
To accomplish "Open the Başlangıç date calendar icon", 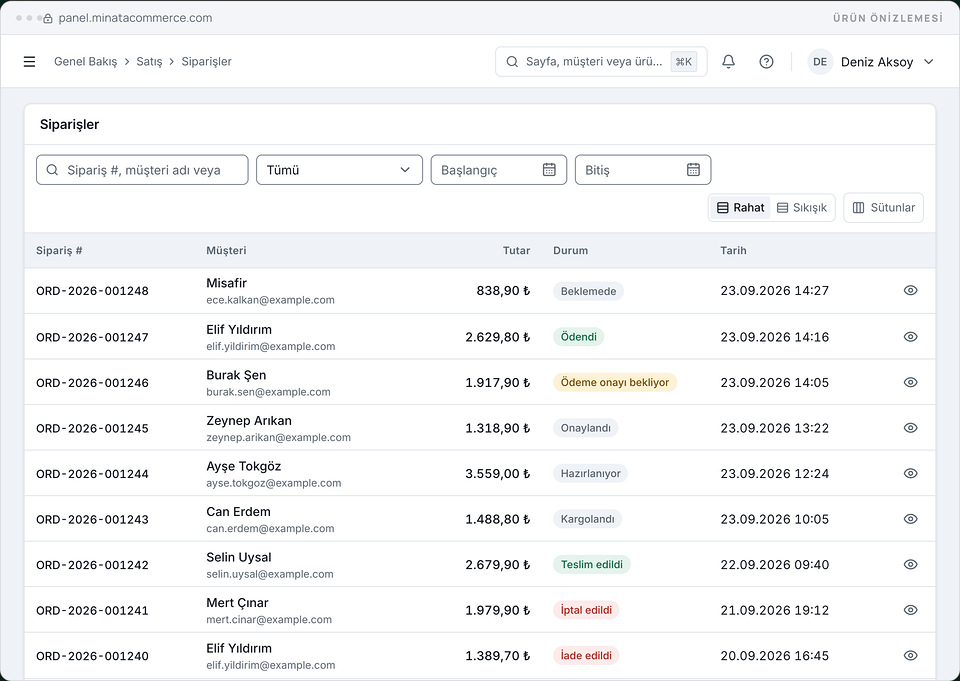I will coord(549,170).
